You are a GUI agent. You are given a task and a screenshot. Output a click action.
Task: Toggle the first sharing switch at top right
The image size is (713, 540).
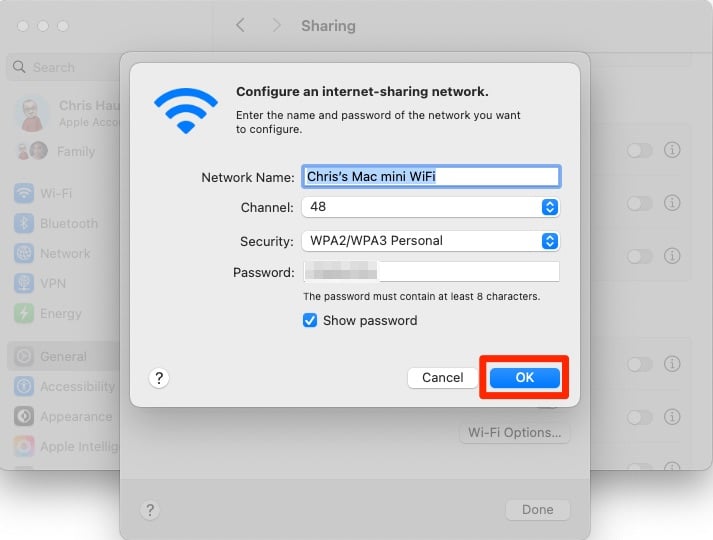(639, 150)
